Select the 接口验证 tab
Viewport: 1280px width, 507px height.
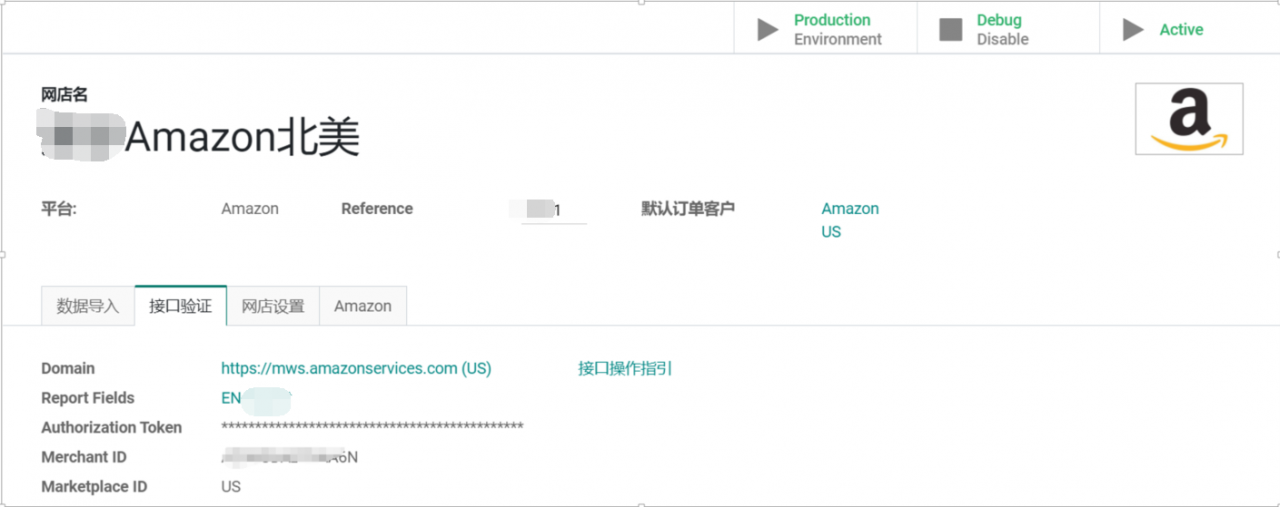point(181,306)
